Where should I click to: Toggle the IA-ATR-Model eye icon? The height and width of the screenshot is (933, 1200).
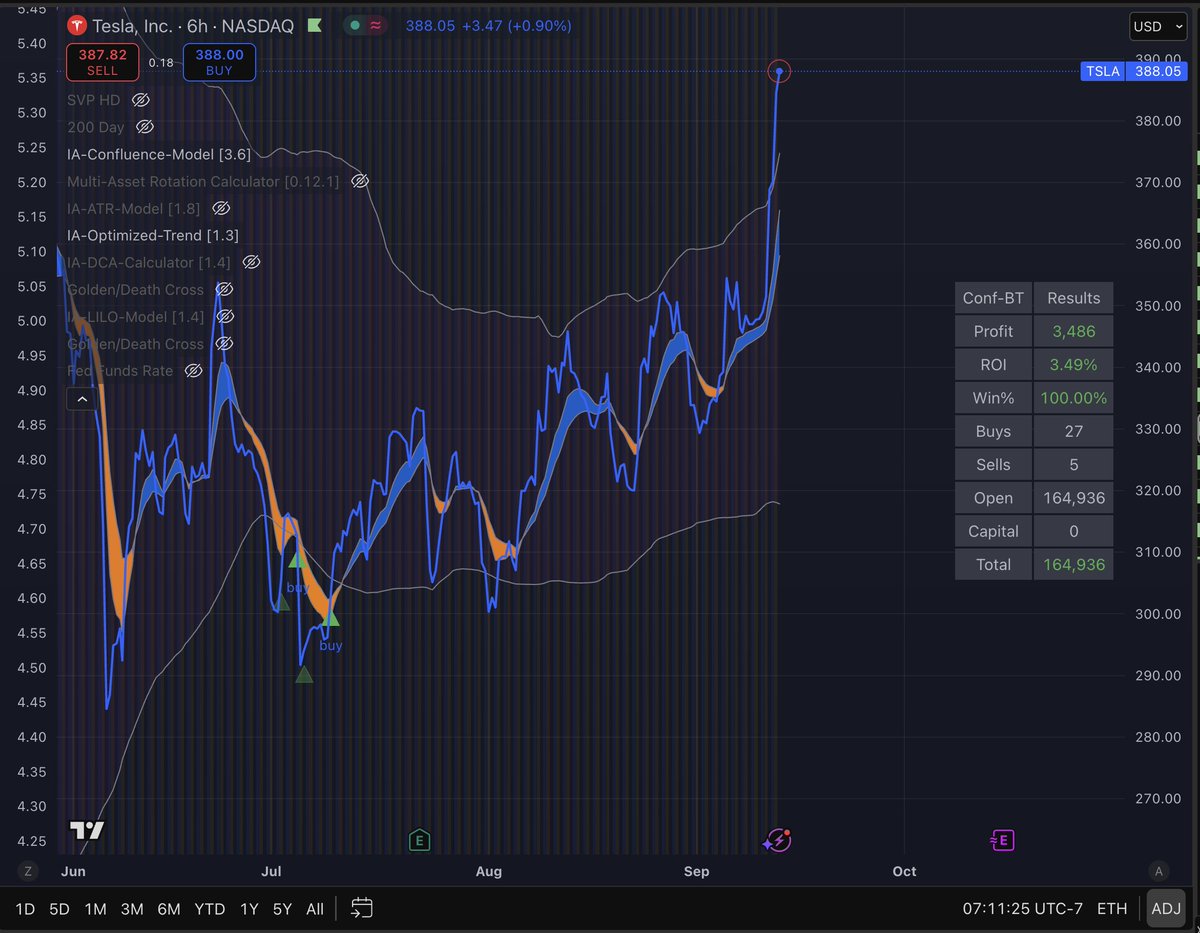[x=221, y=208]
